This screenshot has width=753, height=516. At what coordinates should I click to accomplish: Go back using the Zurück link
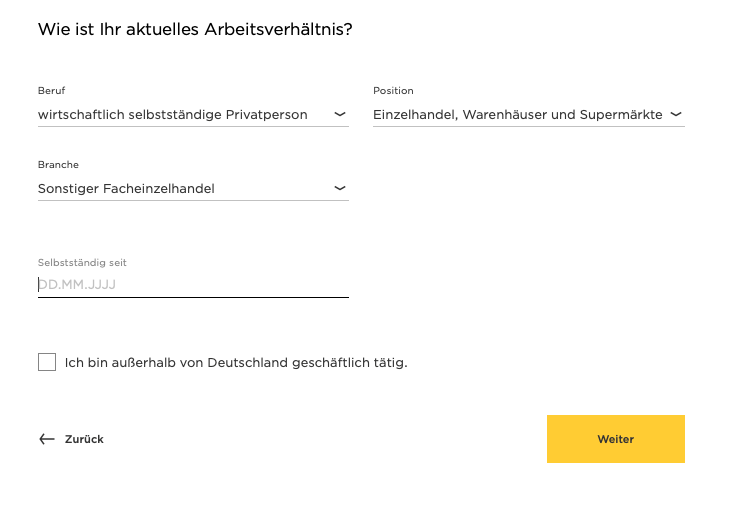pos(71,439)
